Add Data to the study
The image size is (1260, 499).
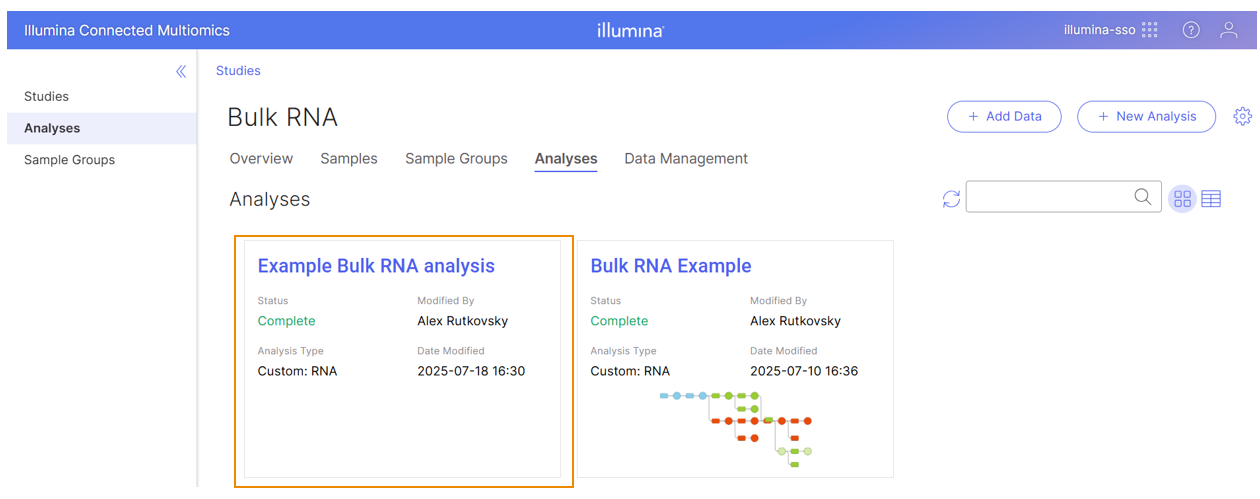click(x=1005, y=116)
